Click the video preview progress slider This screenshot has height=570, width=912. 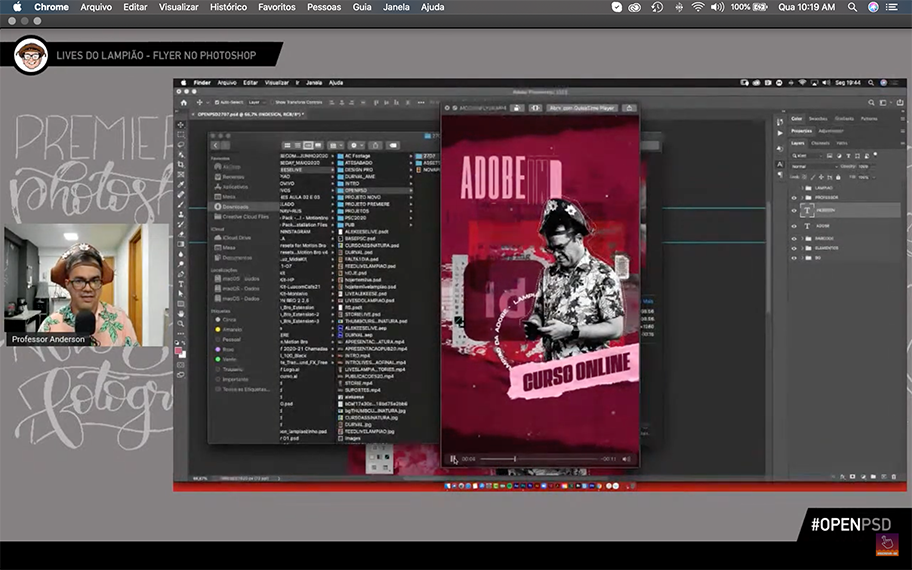coord(540,459)
